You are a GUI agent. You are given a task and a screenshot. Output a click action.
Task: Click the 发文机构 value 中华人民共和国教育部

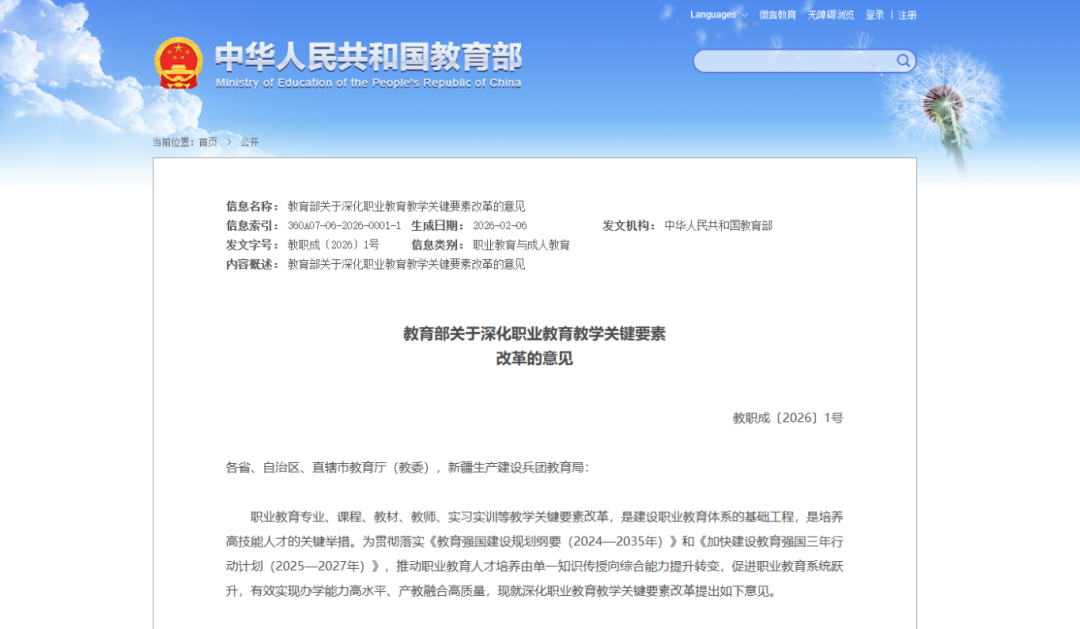click(718, 226)
